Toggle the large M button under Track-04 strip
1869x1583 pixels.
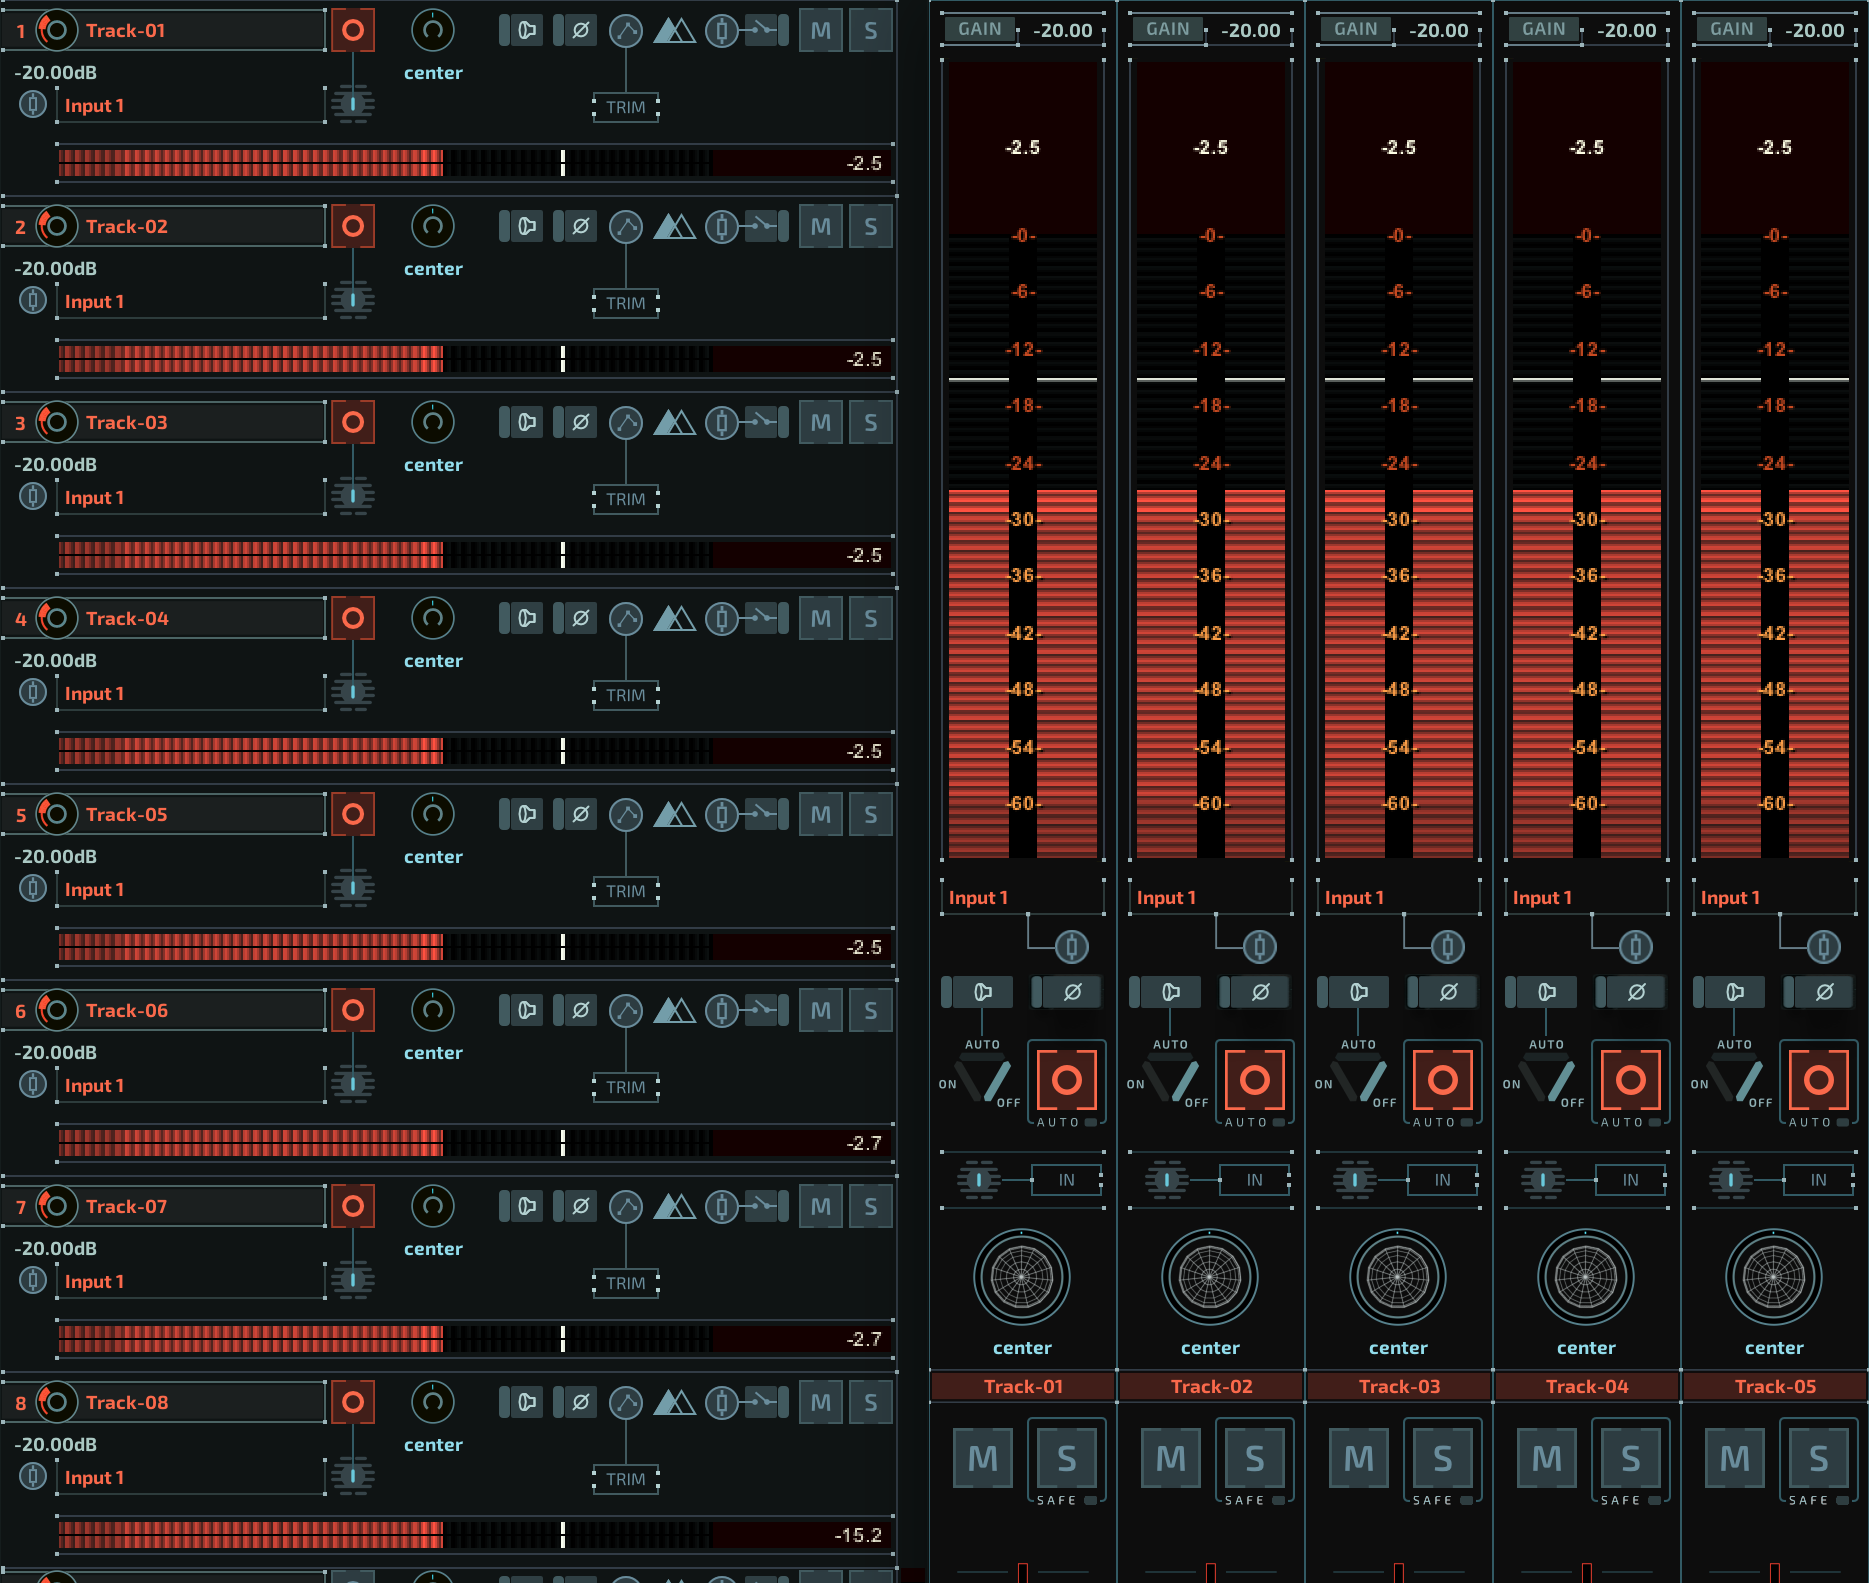(x=1547, y=1458)
